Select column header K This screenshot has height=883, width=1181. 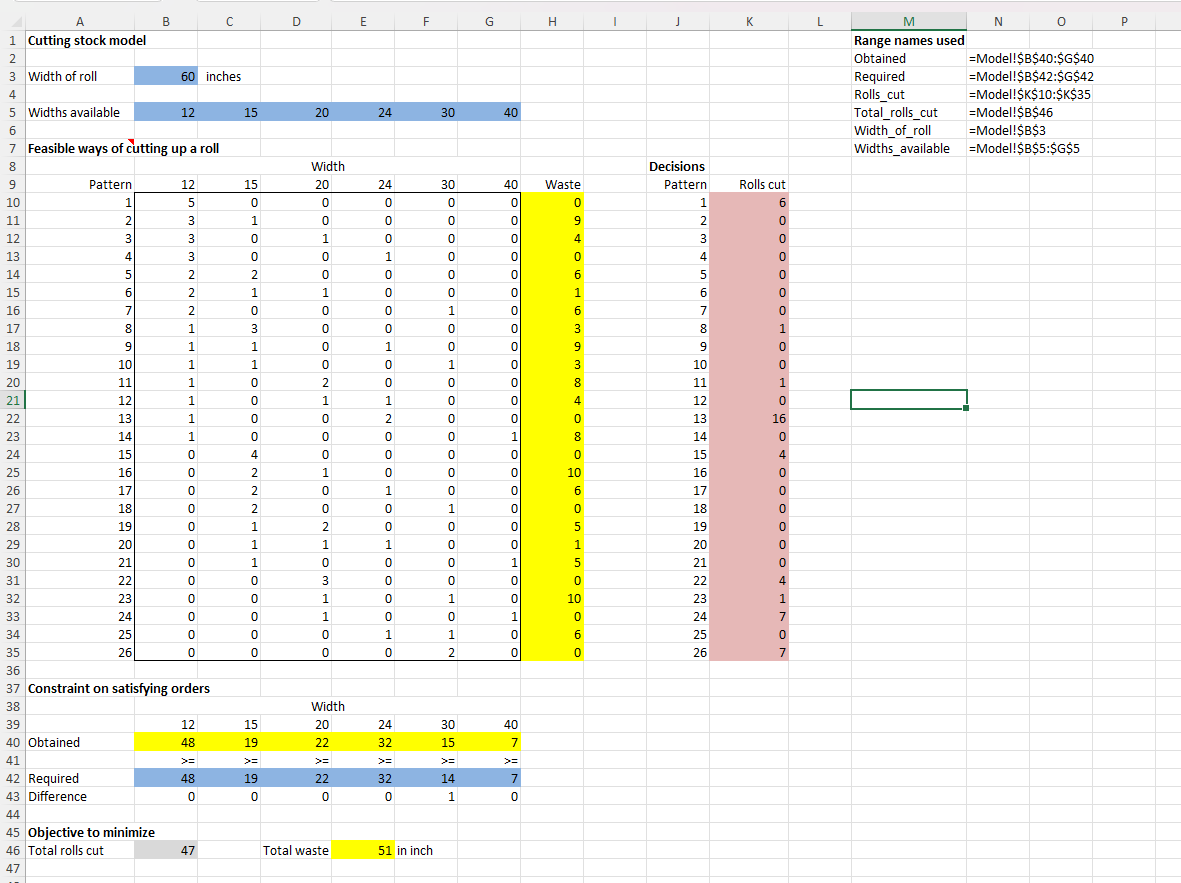pos(749,21)
